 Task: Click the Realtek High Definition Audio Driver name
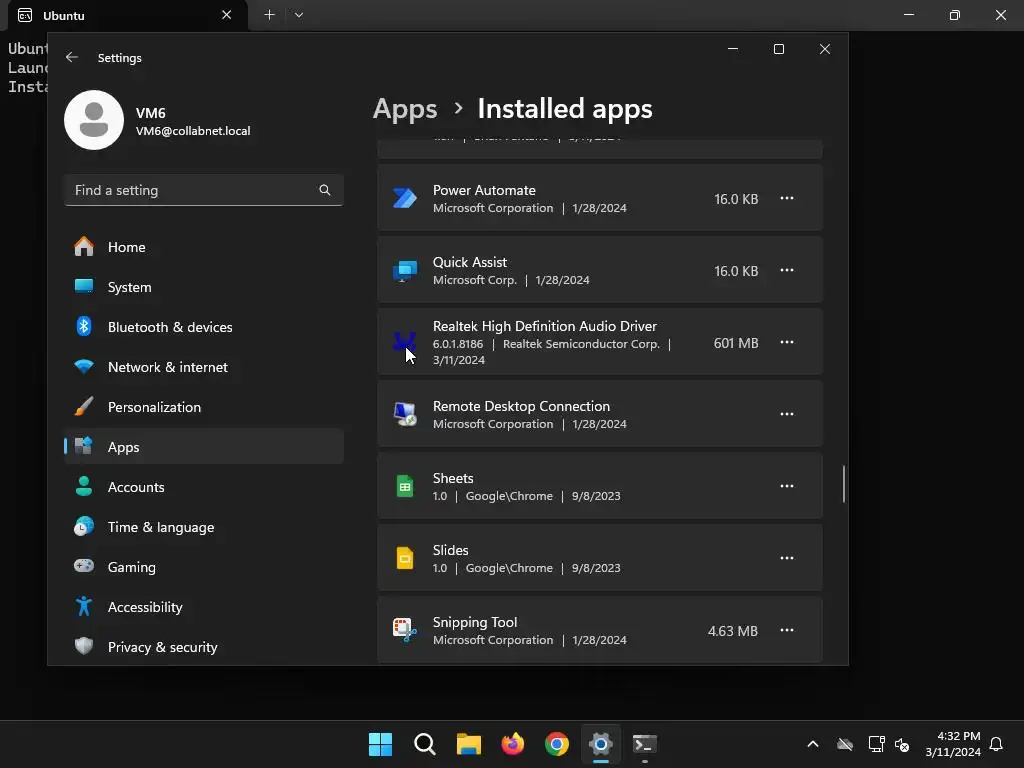point(545,326)
